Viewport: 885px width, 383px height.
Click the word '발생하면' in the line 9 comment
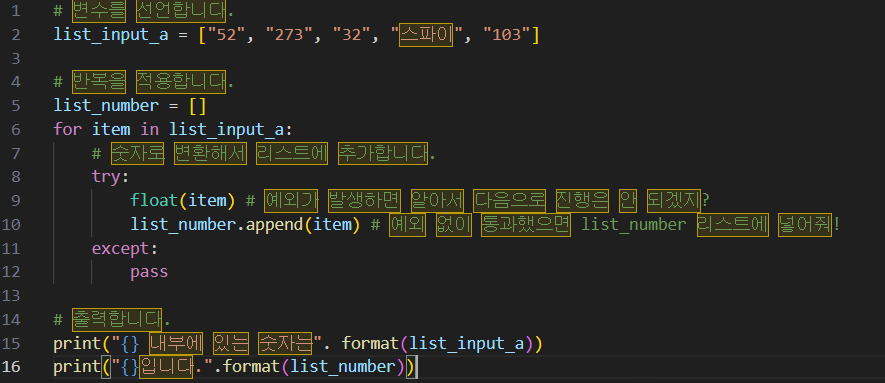click(365, 200)
